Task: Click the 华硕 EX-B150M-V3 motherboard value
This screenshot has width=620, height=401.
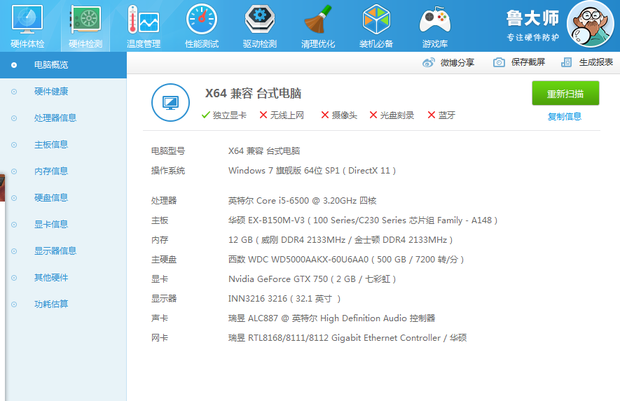Action: (363, 220)
